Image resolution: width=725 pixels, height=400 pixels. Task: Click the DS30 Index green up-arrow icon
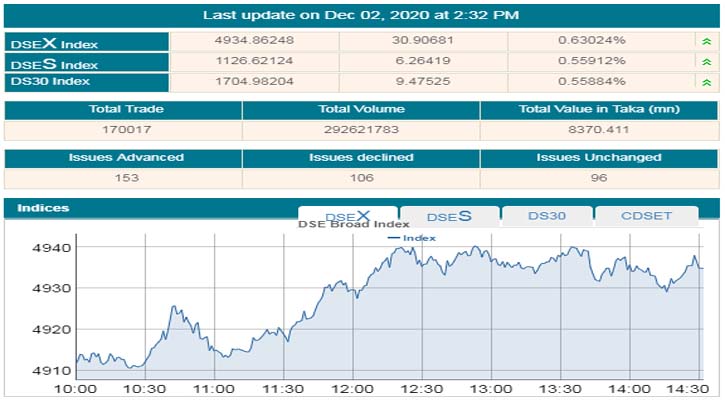(x=707, y=82)
